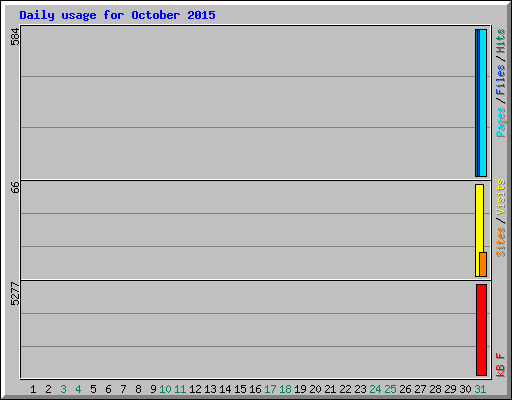Click day '23' on the x-axis
The height and width of the screenshot is (400, 512).
[360, 389]
